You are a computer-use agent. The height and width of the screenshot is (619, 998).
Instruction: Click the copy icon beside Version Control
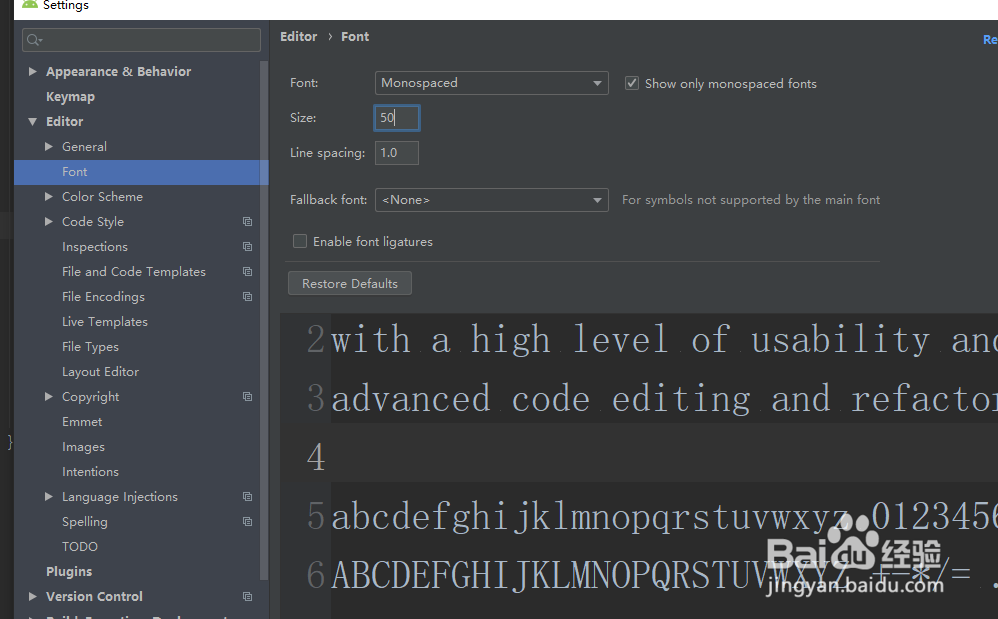tap(248, 597)
